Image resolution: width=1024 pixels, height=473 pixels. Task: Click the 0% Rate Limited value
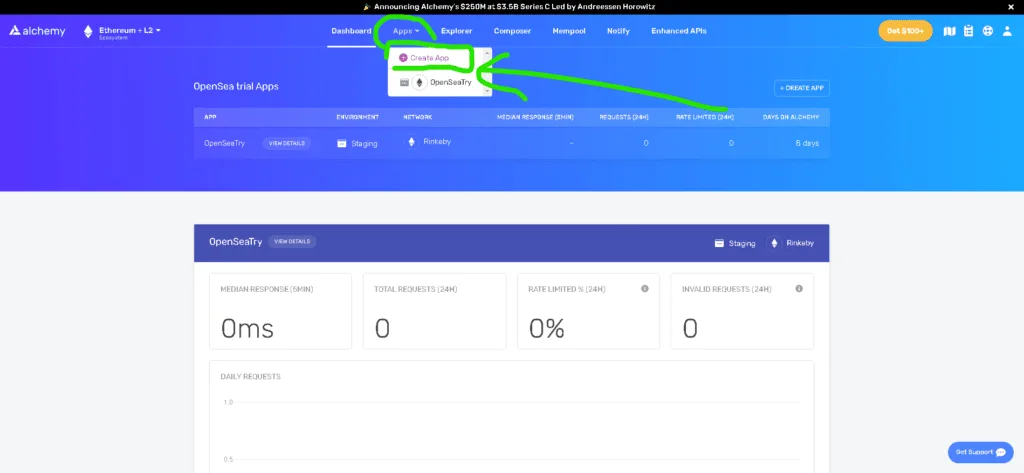(547, 329)
